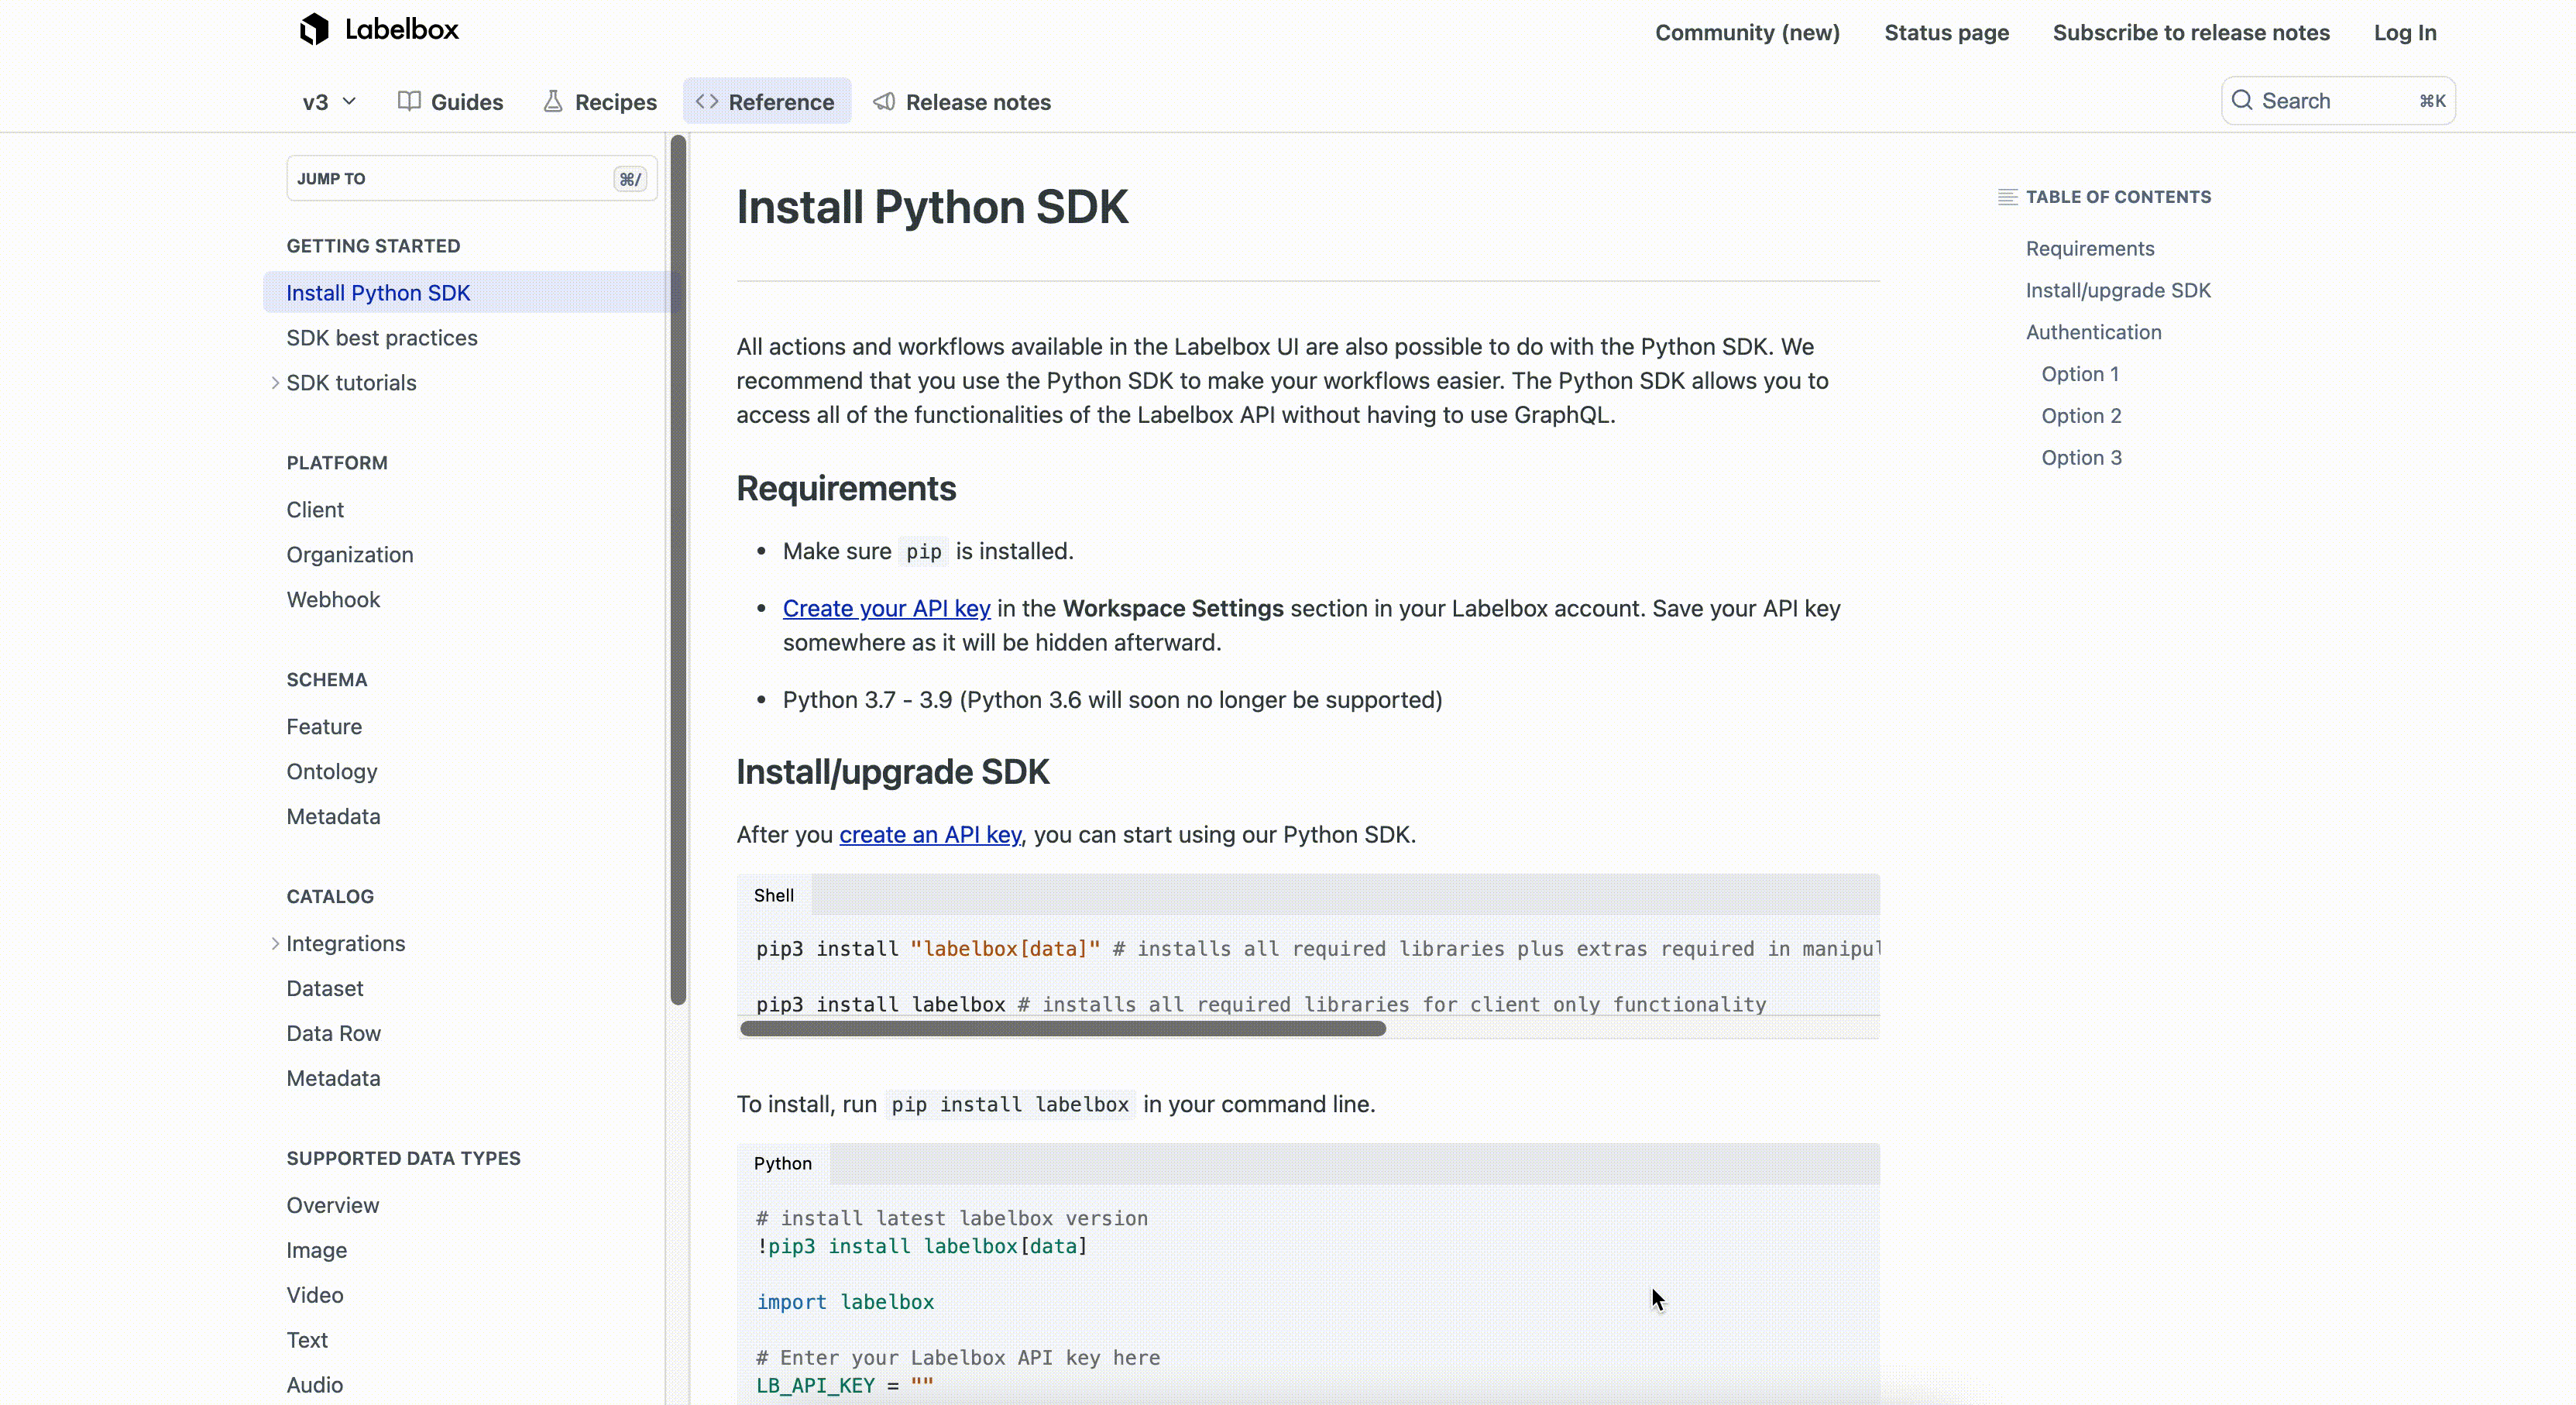Open the Text data type page

point(307,1341)
